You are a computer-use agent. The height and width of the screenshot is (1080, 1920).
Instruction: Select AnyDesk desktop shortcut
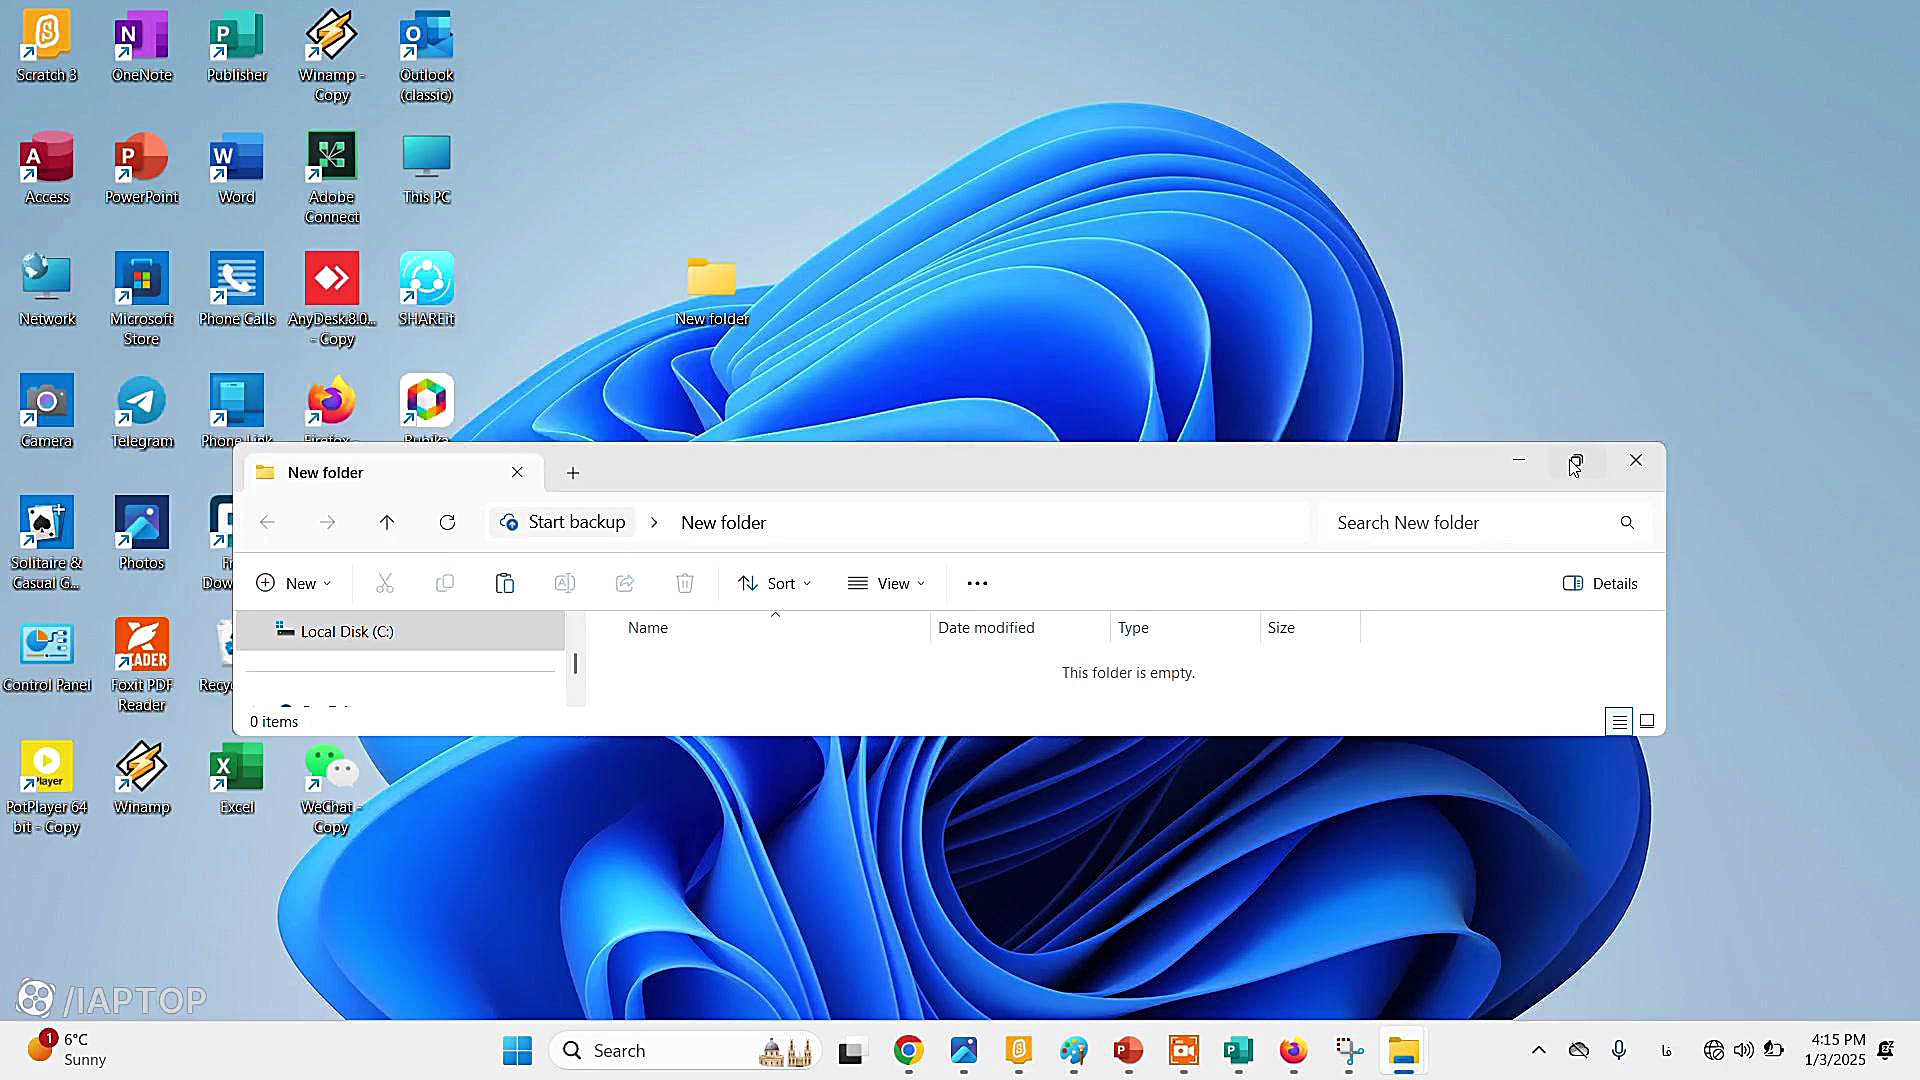(x=332, y=300)
